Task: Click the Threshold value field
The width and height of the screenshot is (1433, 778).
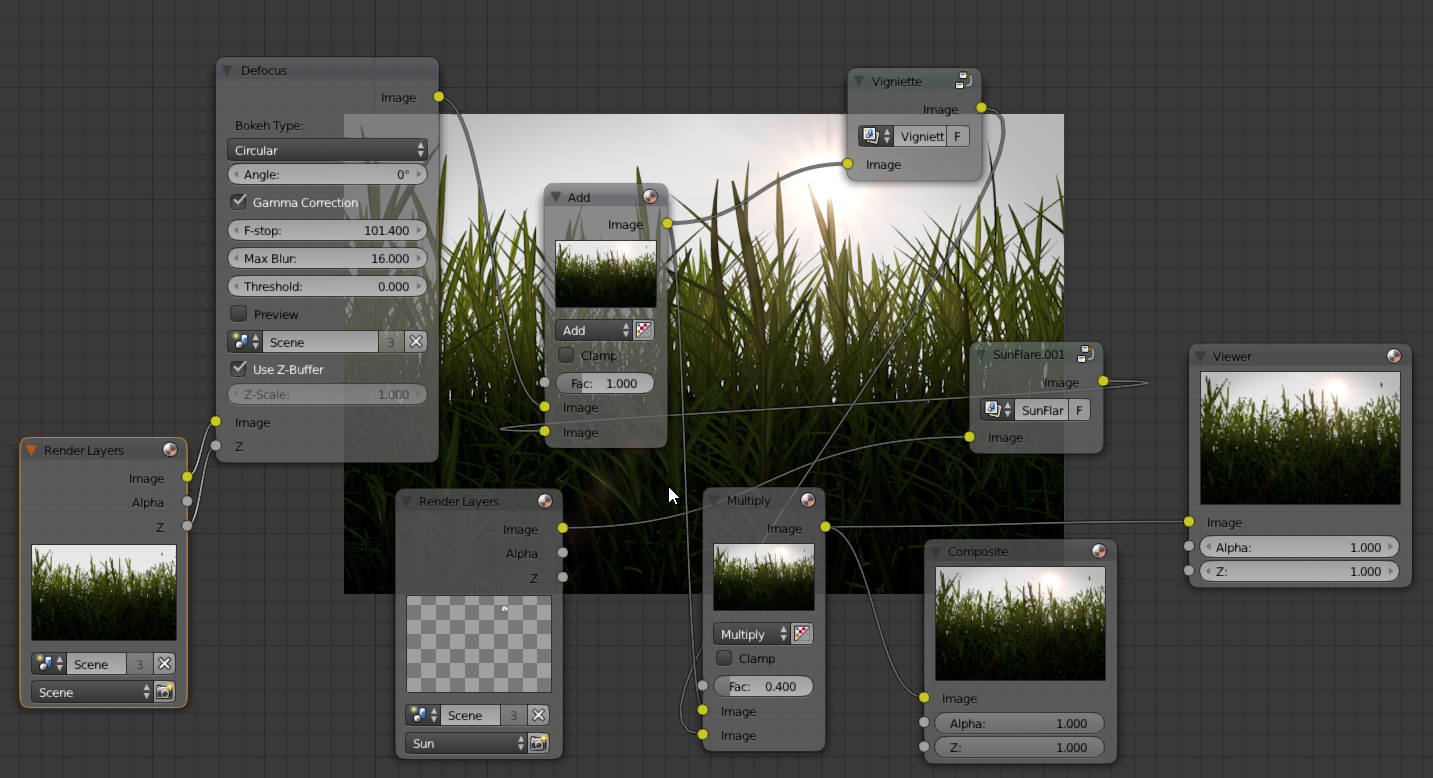Action: [327, 286]
